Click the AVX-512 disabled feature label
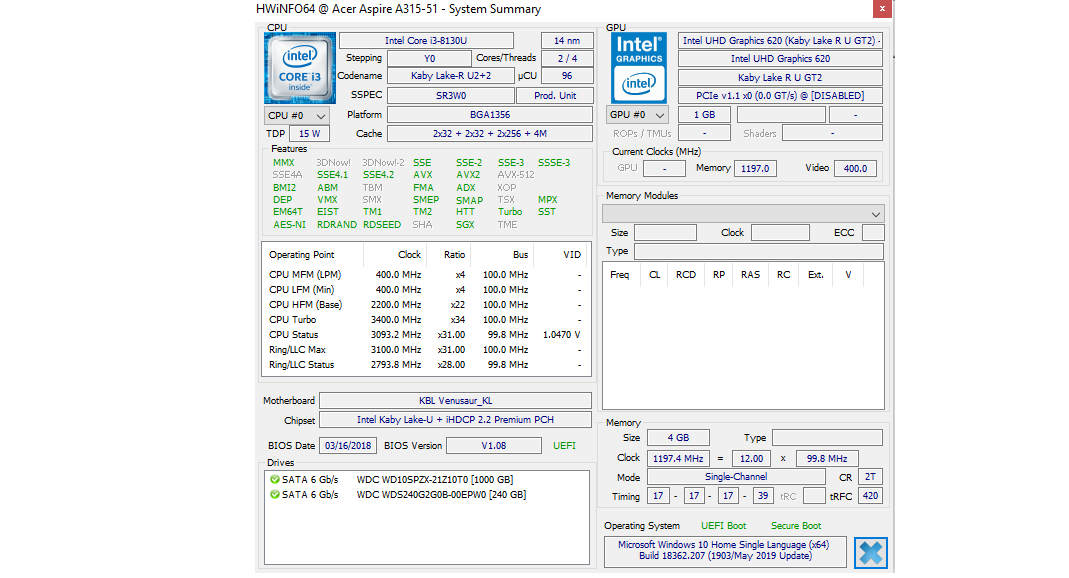Screen dimensions: 1069x578 (x=516, y=174)
